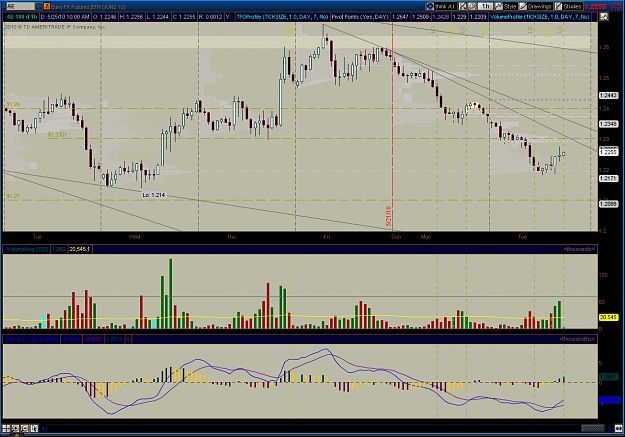Click the Wed label on time axis
The image size is (625, 437).
pyautogui.click(x=134, y=237)
